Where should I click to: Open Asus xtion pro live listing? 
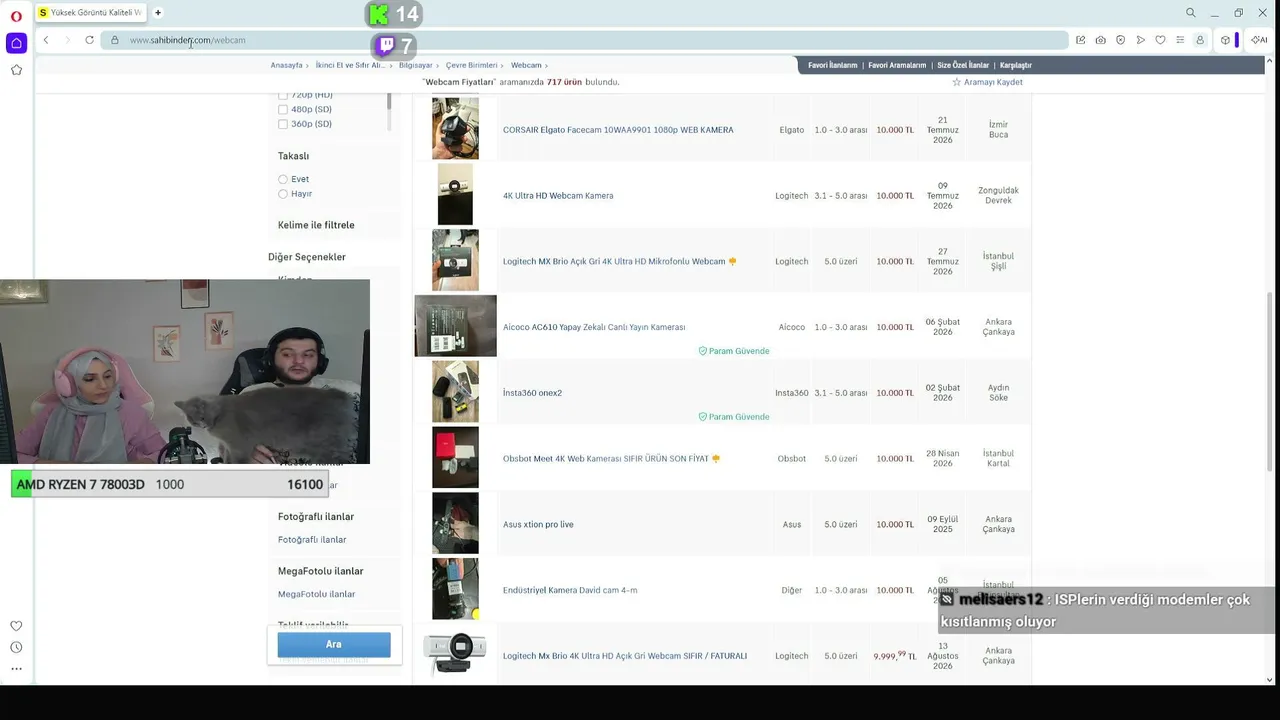tap(538, 525)
